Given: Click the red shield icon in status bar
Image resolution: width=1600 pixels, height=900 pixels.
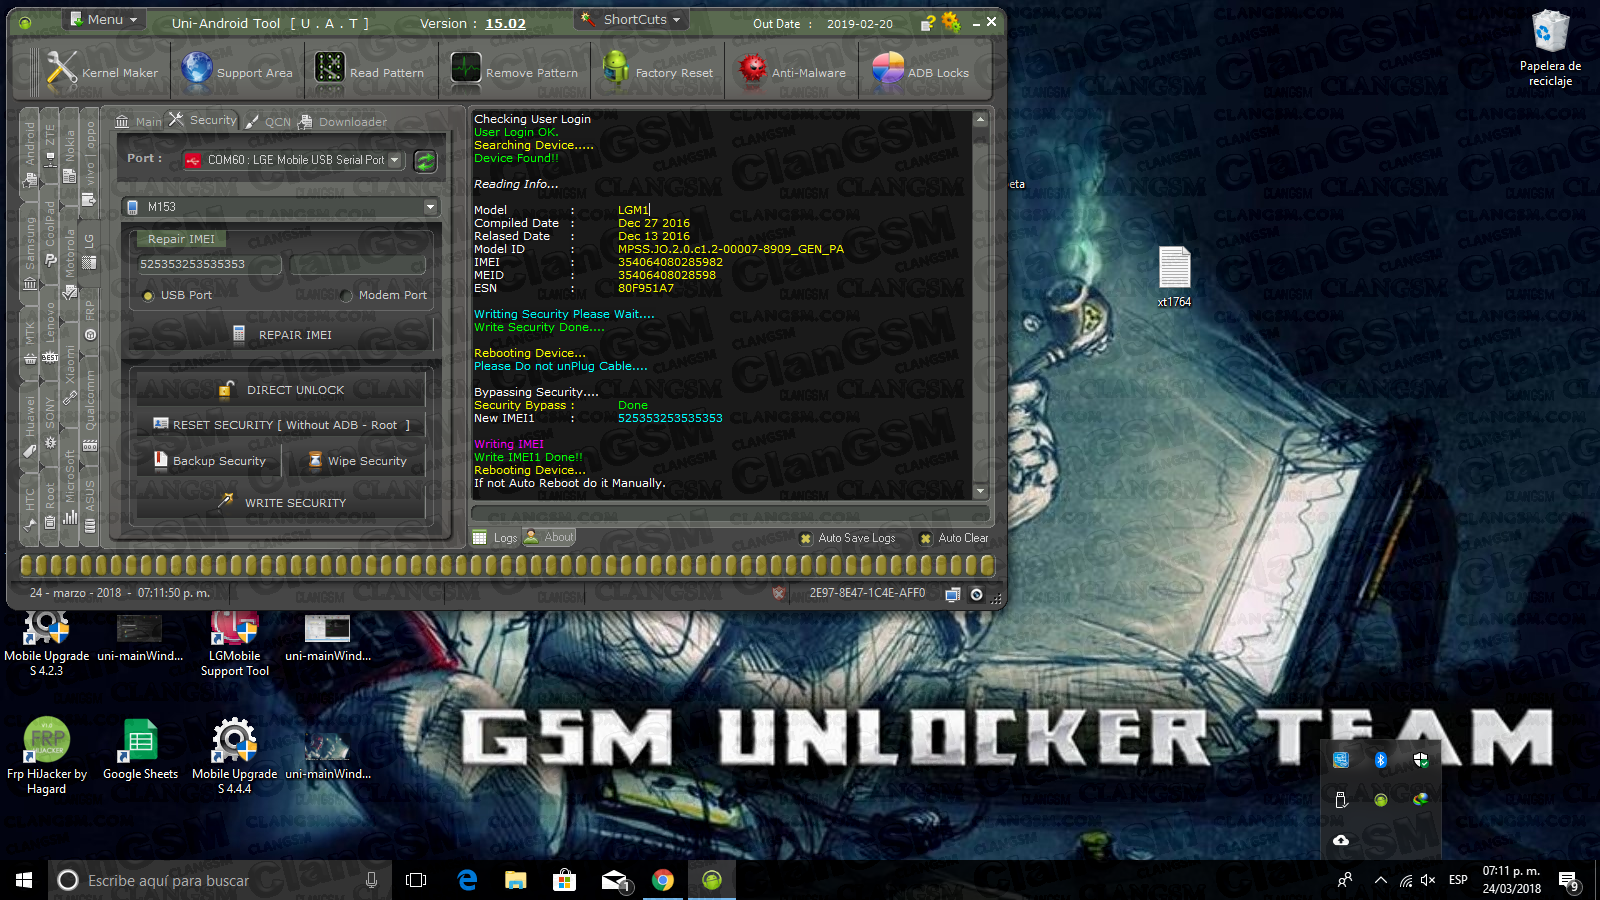Looking at the screenshot, I should click(x=779, y=593).
